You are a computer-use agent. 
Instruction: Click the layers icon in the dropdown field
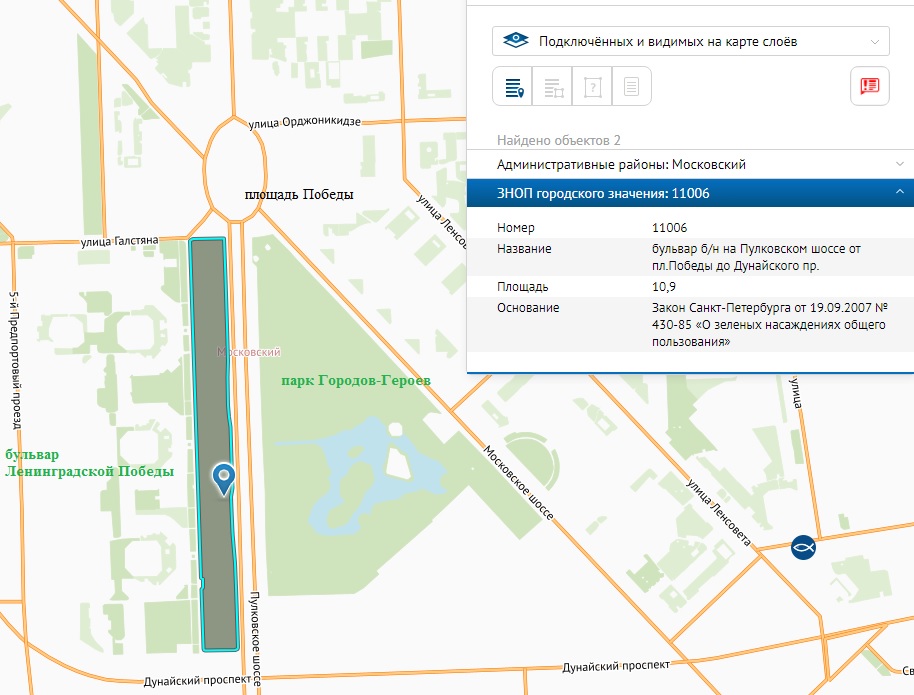(514, 41)
